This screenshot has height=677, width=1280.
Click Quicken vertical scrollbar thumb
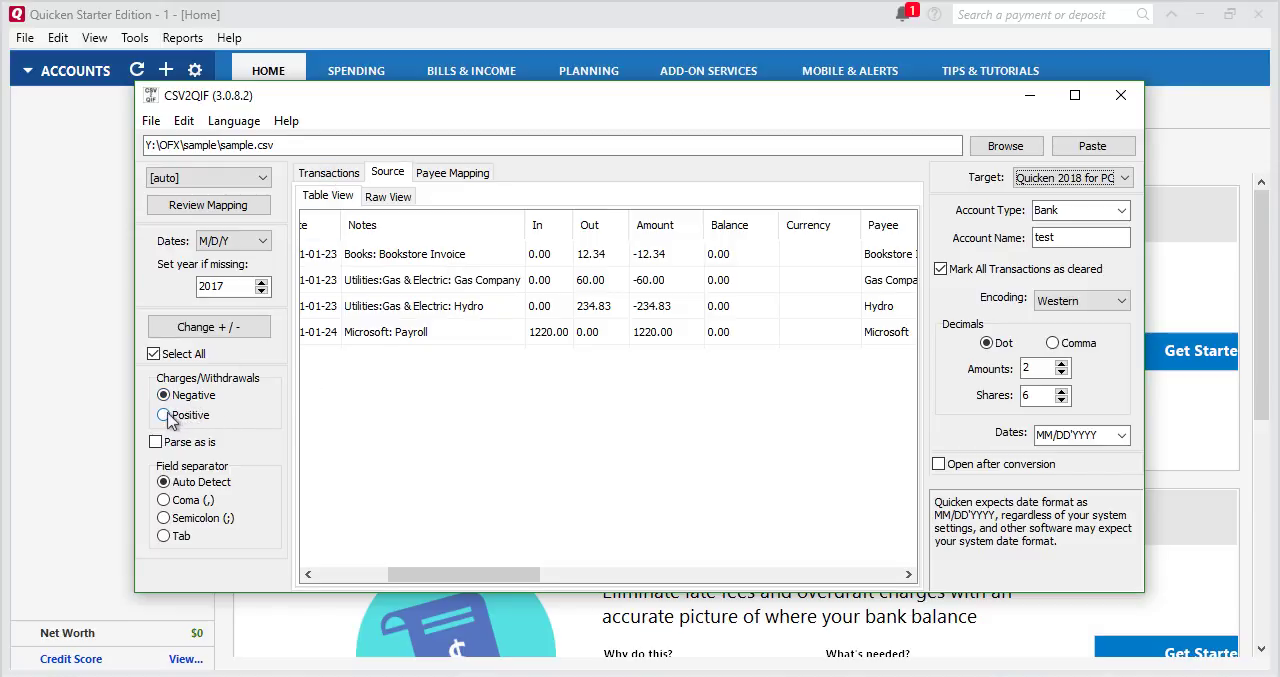coord(1261,308)
